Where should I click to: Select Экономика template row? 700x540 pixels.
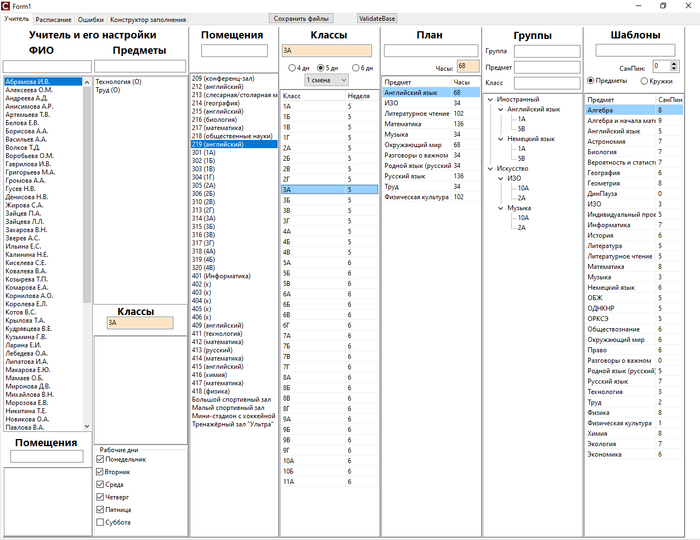634,454
